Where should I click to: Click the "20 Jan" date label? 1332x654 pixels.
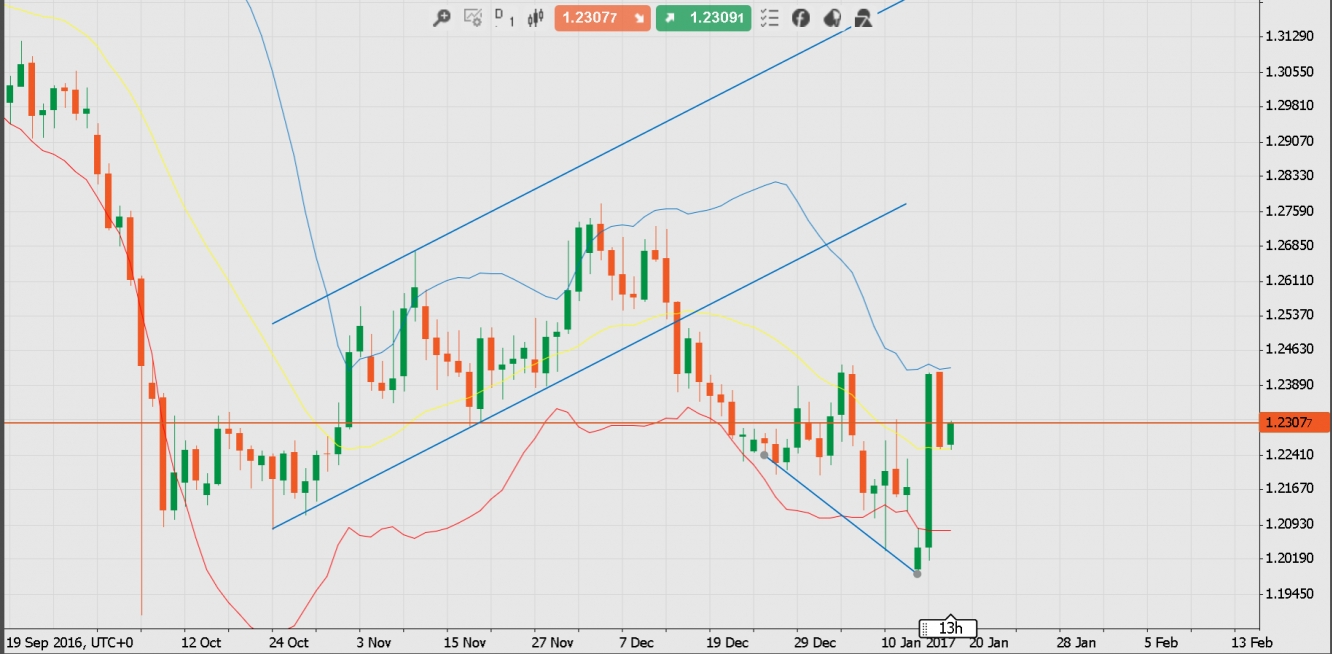pyautogui.click(x=988, y=642)
